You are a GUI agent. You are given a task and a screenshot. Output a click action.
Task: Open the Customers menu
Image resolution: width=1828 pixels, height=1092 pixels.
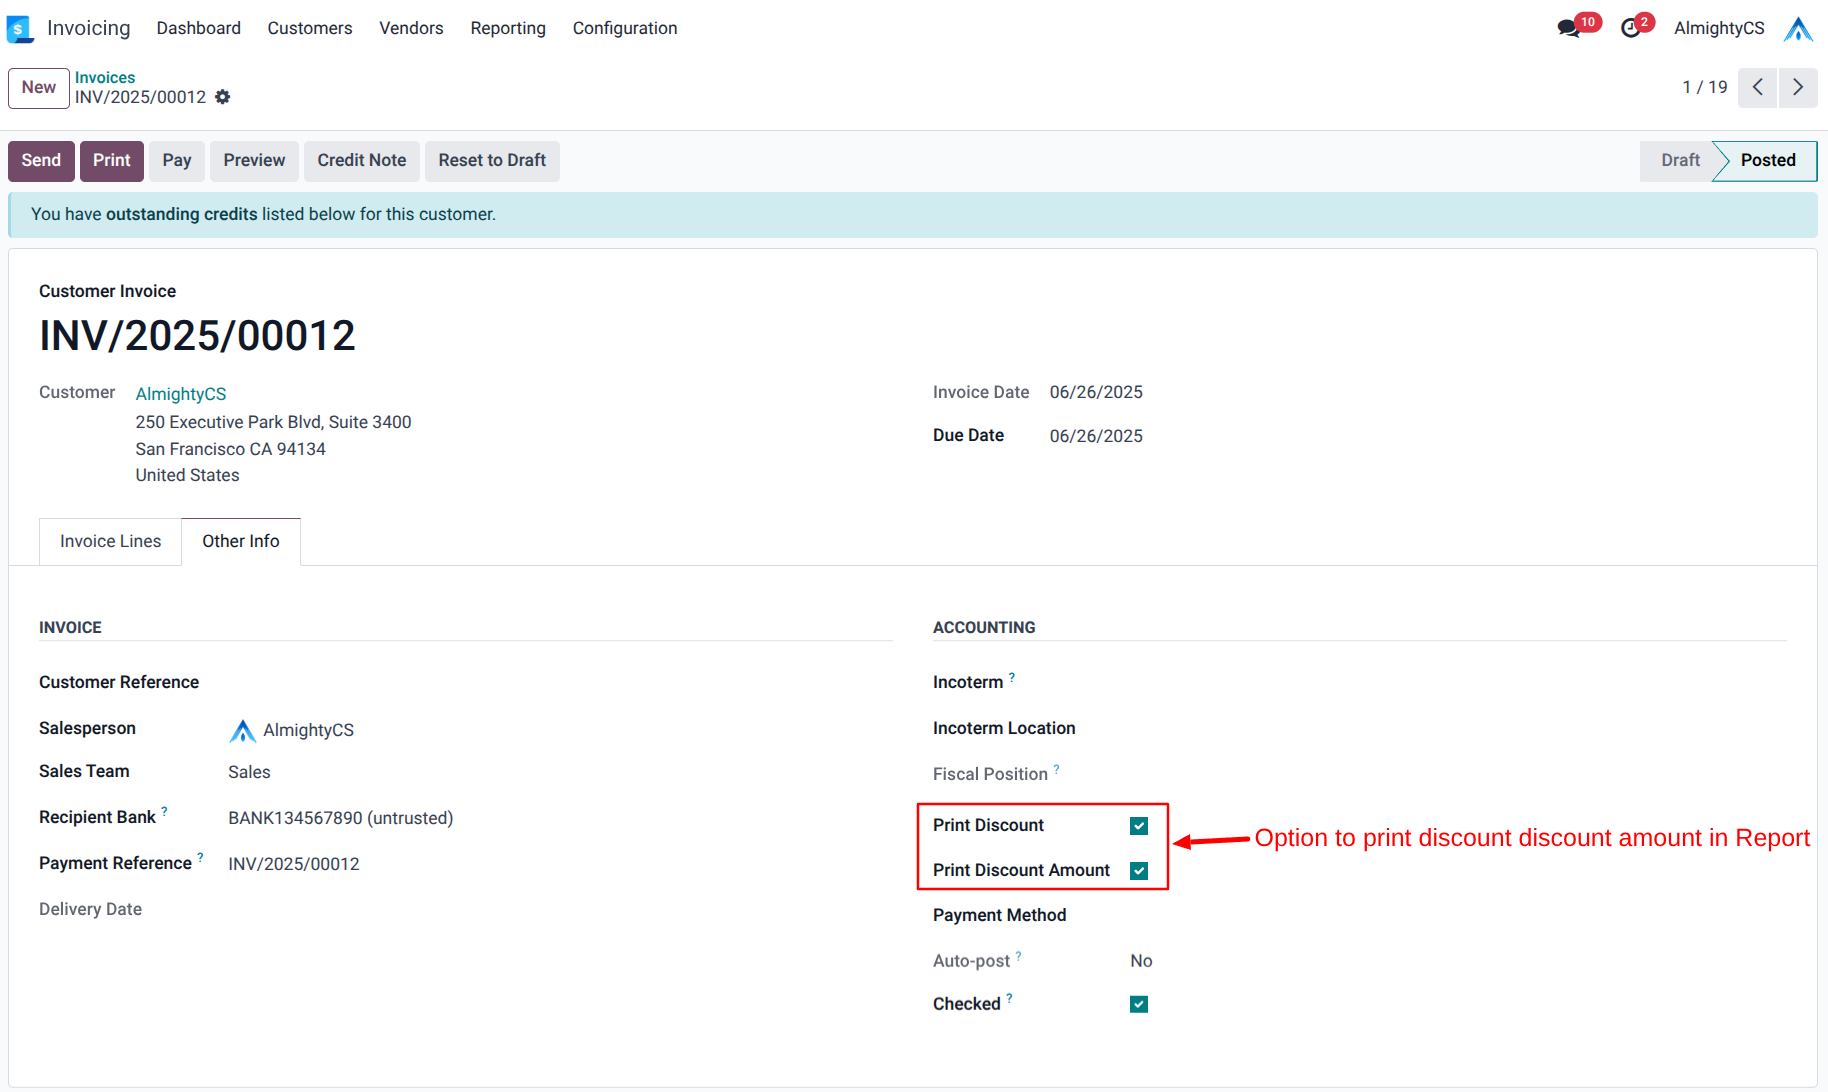point(309,28)
